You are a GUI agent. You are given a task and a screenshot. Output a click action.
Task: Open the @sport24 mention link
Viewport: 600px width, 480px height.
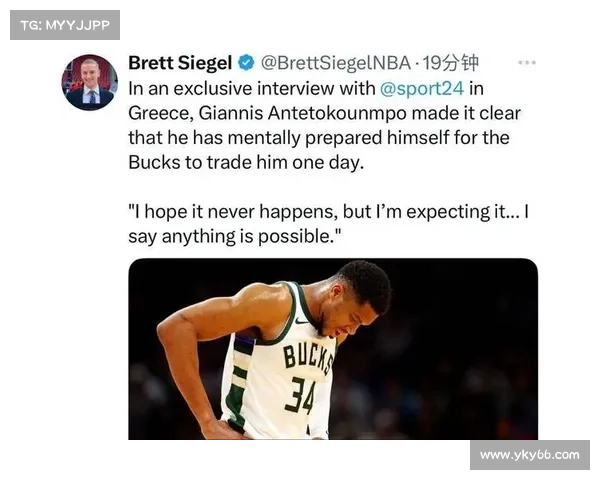pyautogui.click(x=422, y=89)
